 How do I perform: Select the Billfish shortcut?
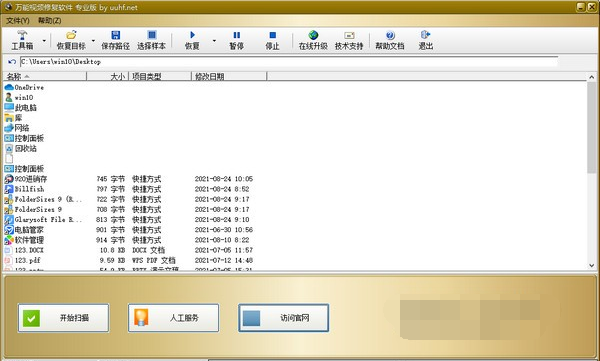pos(24,189)
